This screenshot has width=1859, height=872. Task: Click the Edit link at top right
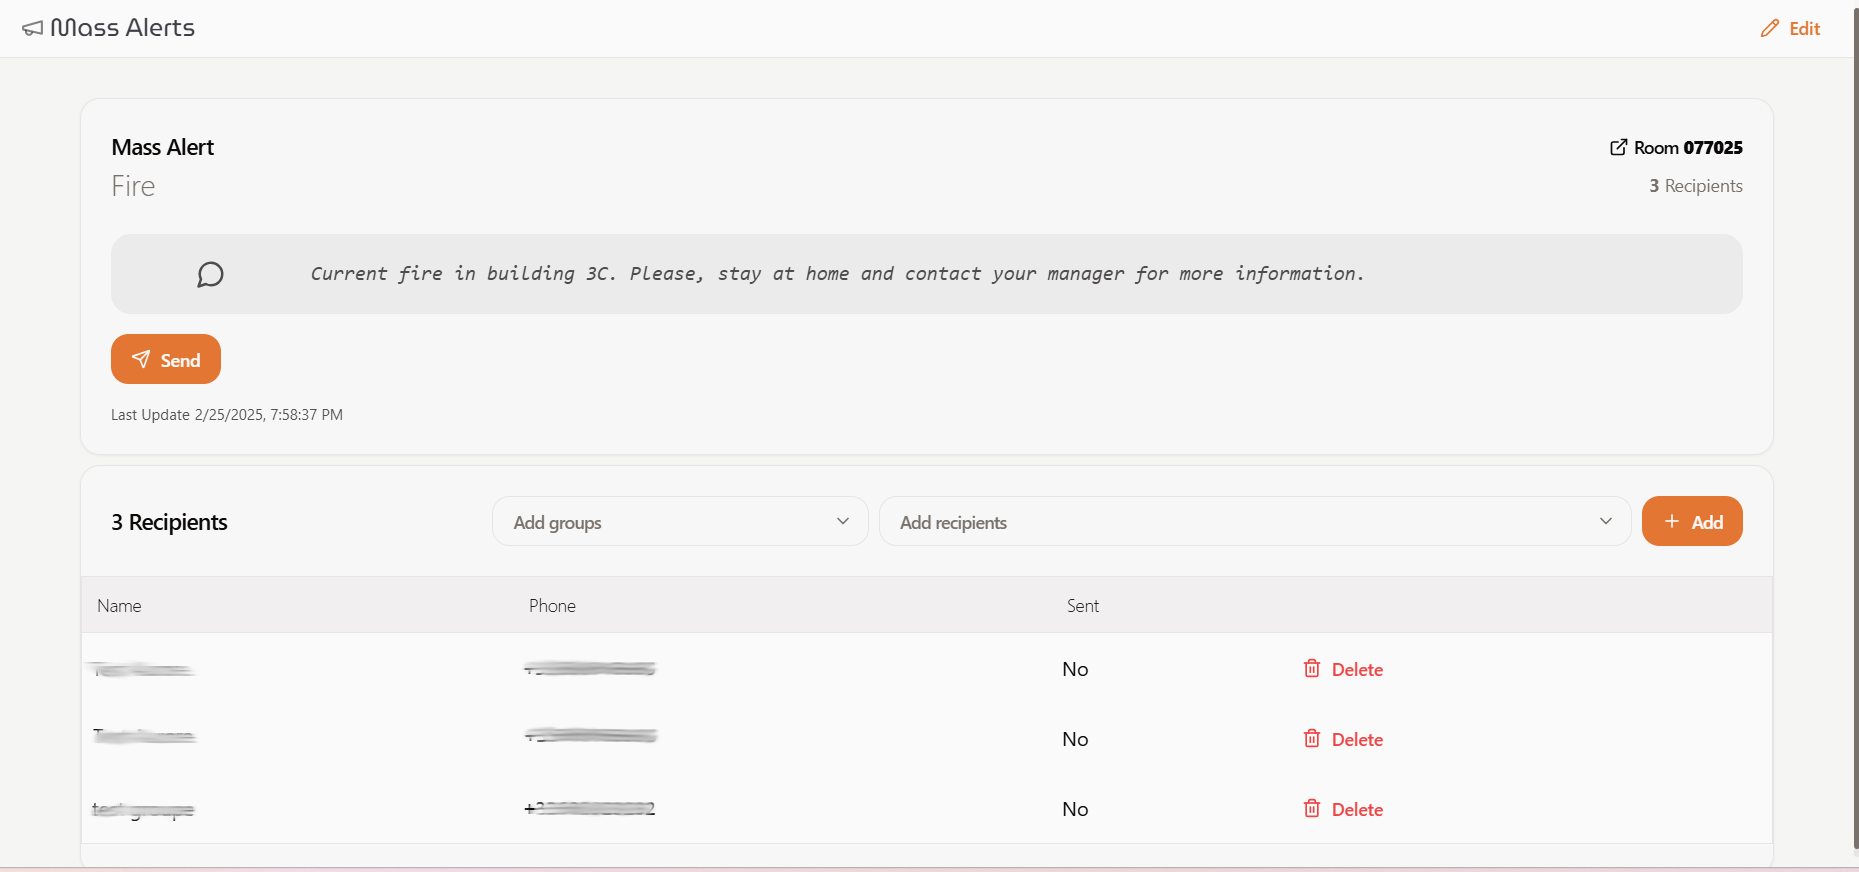(x=1804, y=29)
